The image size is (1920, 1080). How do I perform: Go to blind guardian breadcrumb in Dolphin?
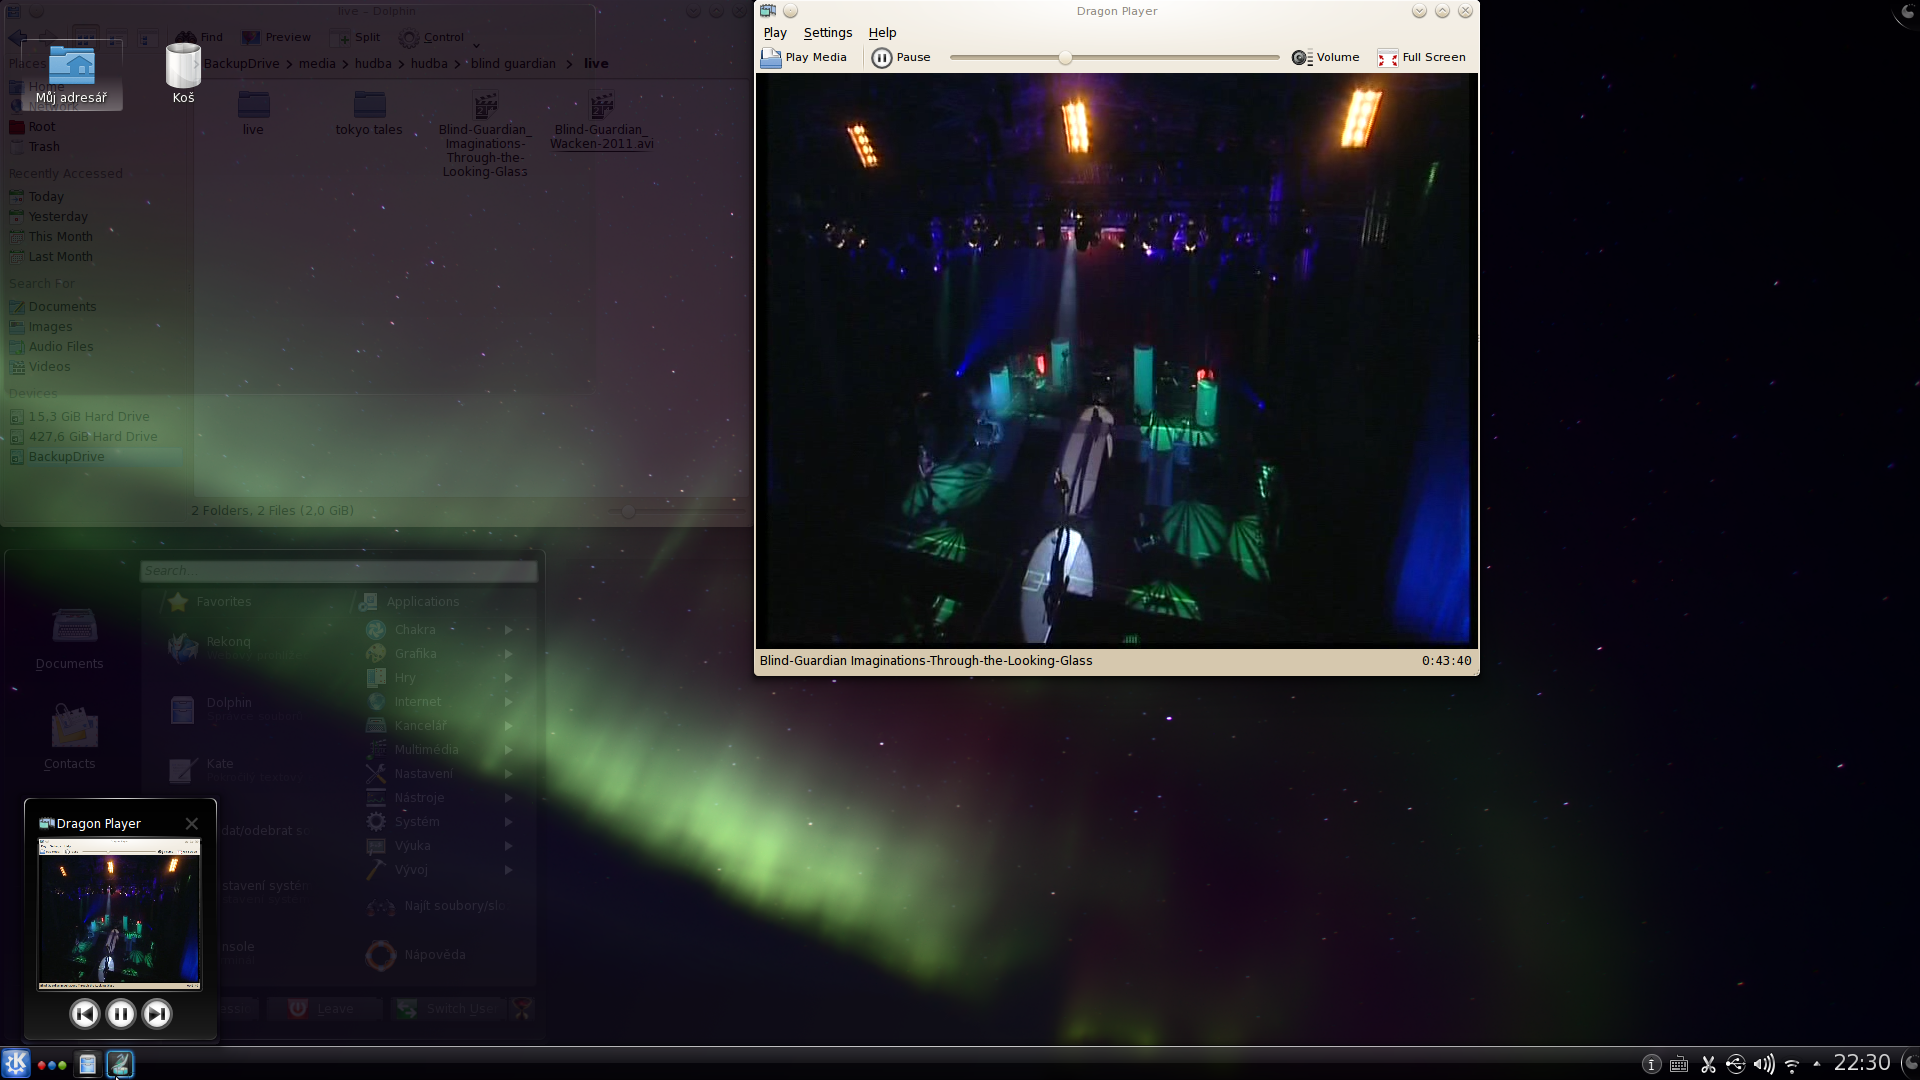click(513, 64)
